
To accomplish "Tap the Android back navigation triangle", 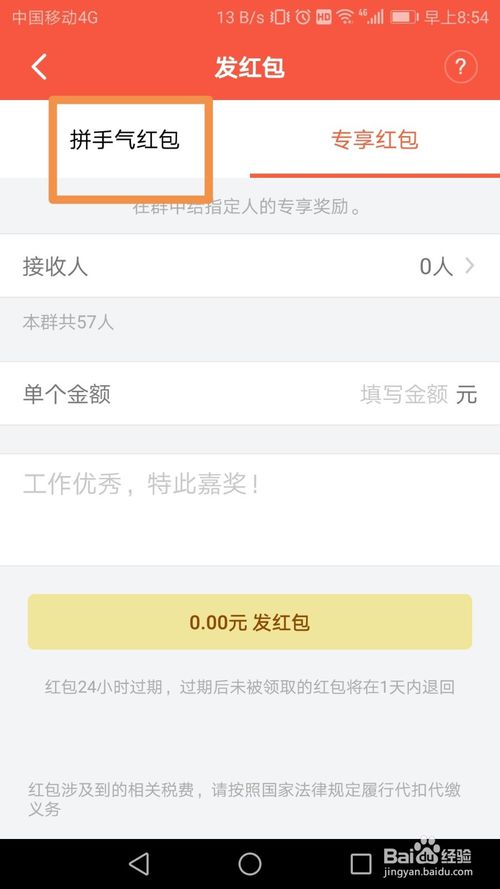I will pyautogui.click(x=139, y=863).
